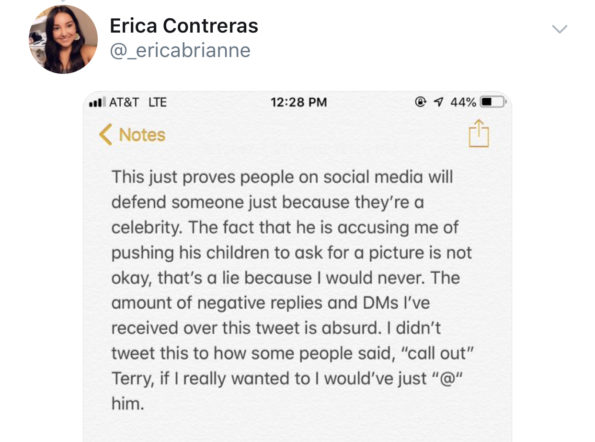Click the AT&T carrier label

click(124, 102)
